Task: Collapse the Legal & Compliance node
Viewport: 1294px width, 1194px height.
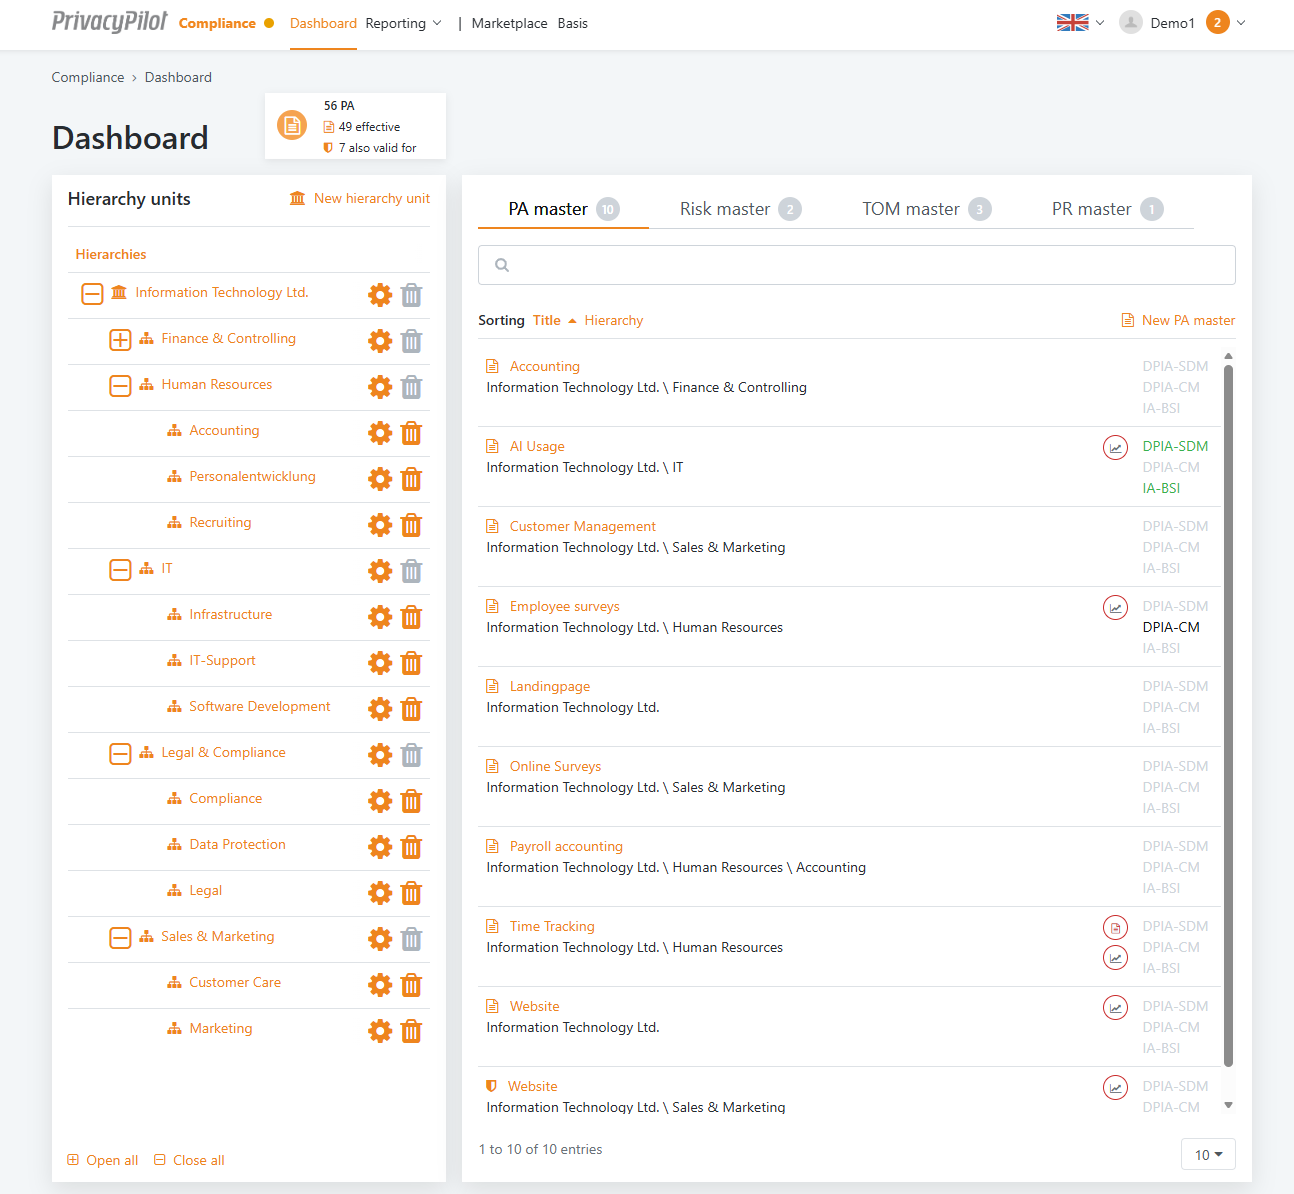Action: (x=120, y=754)
